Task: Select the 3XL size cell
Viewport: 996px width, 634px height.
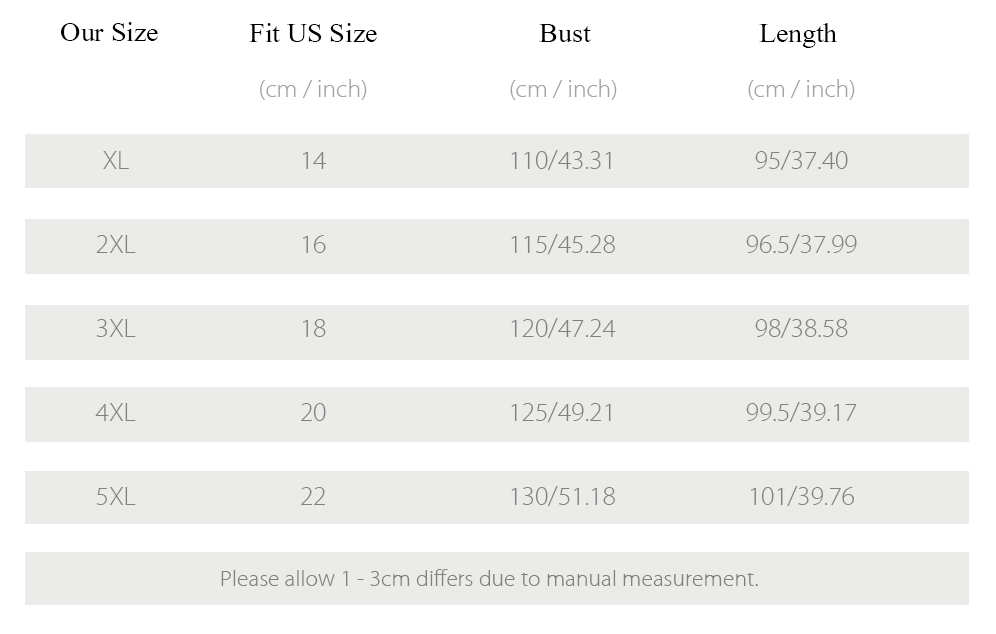Action: point(116,328)
